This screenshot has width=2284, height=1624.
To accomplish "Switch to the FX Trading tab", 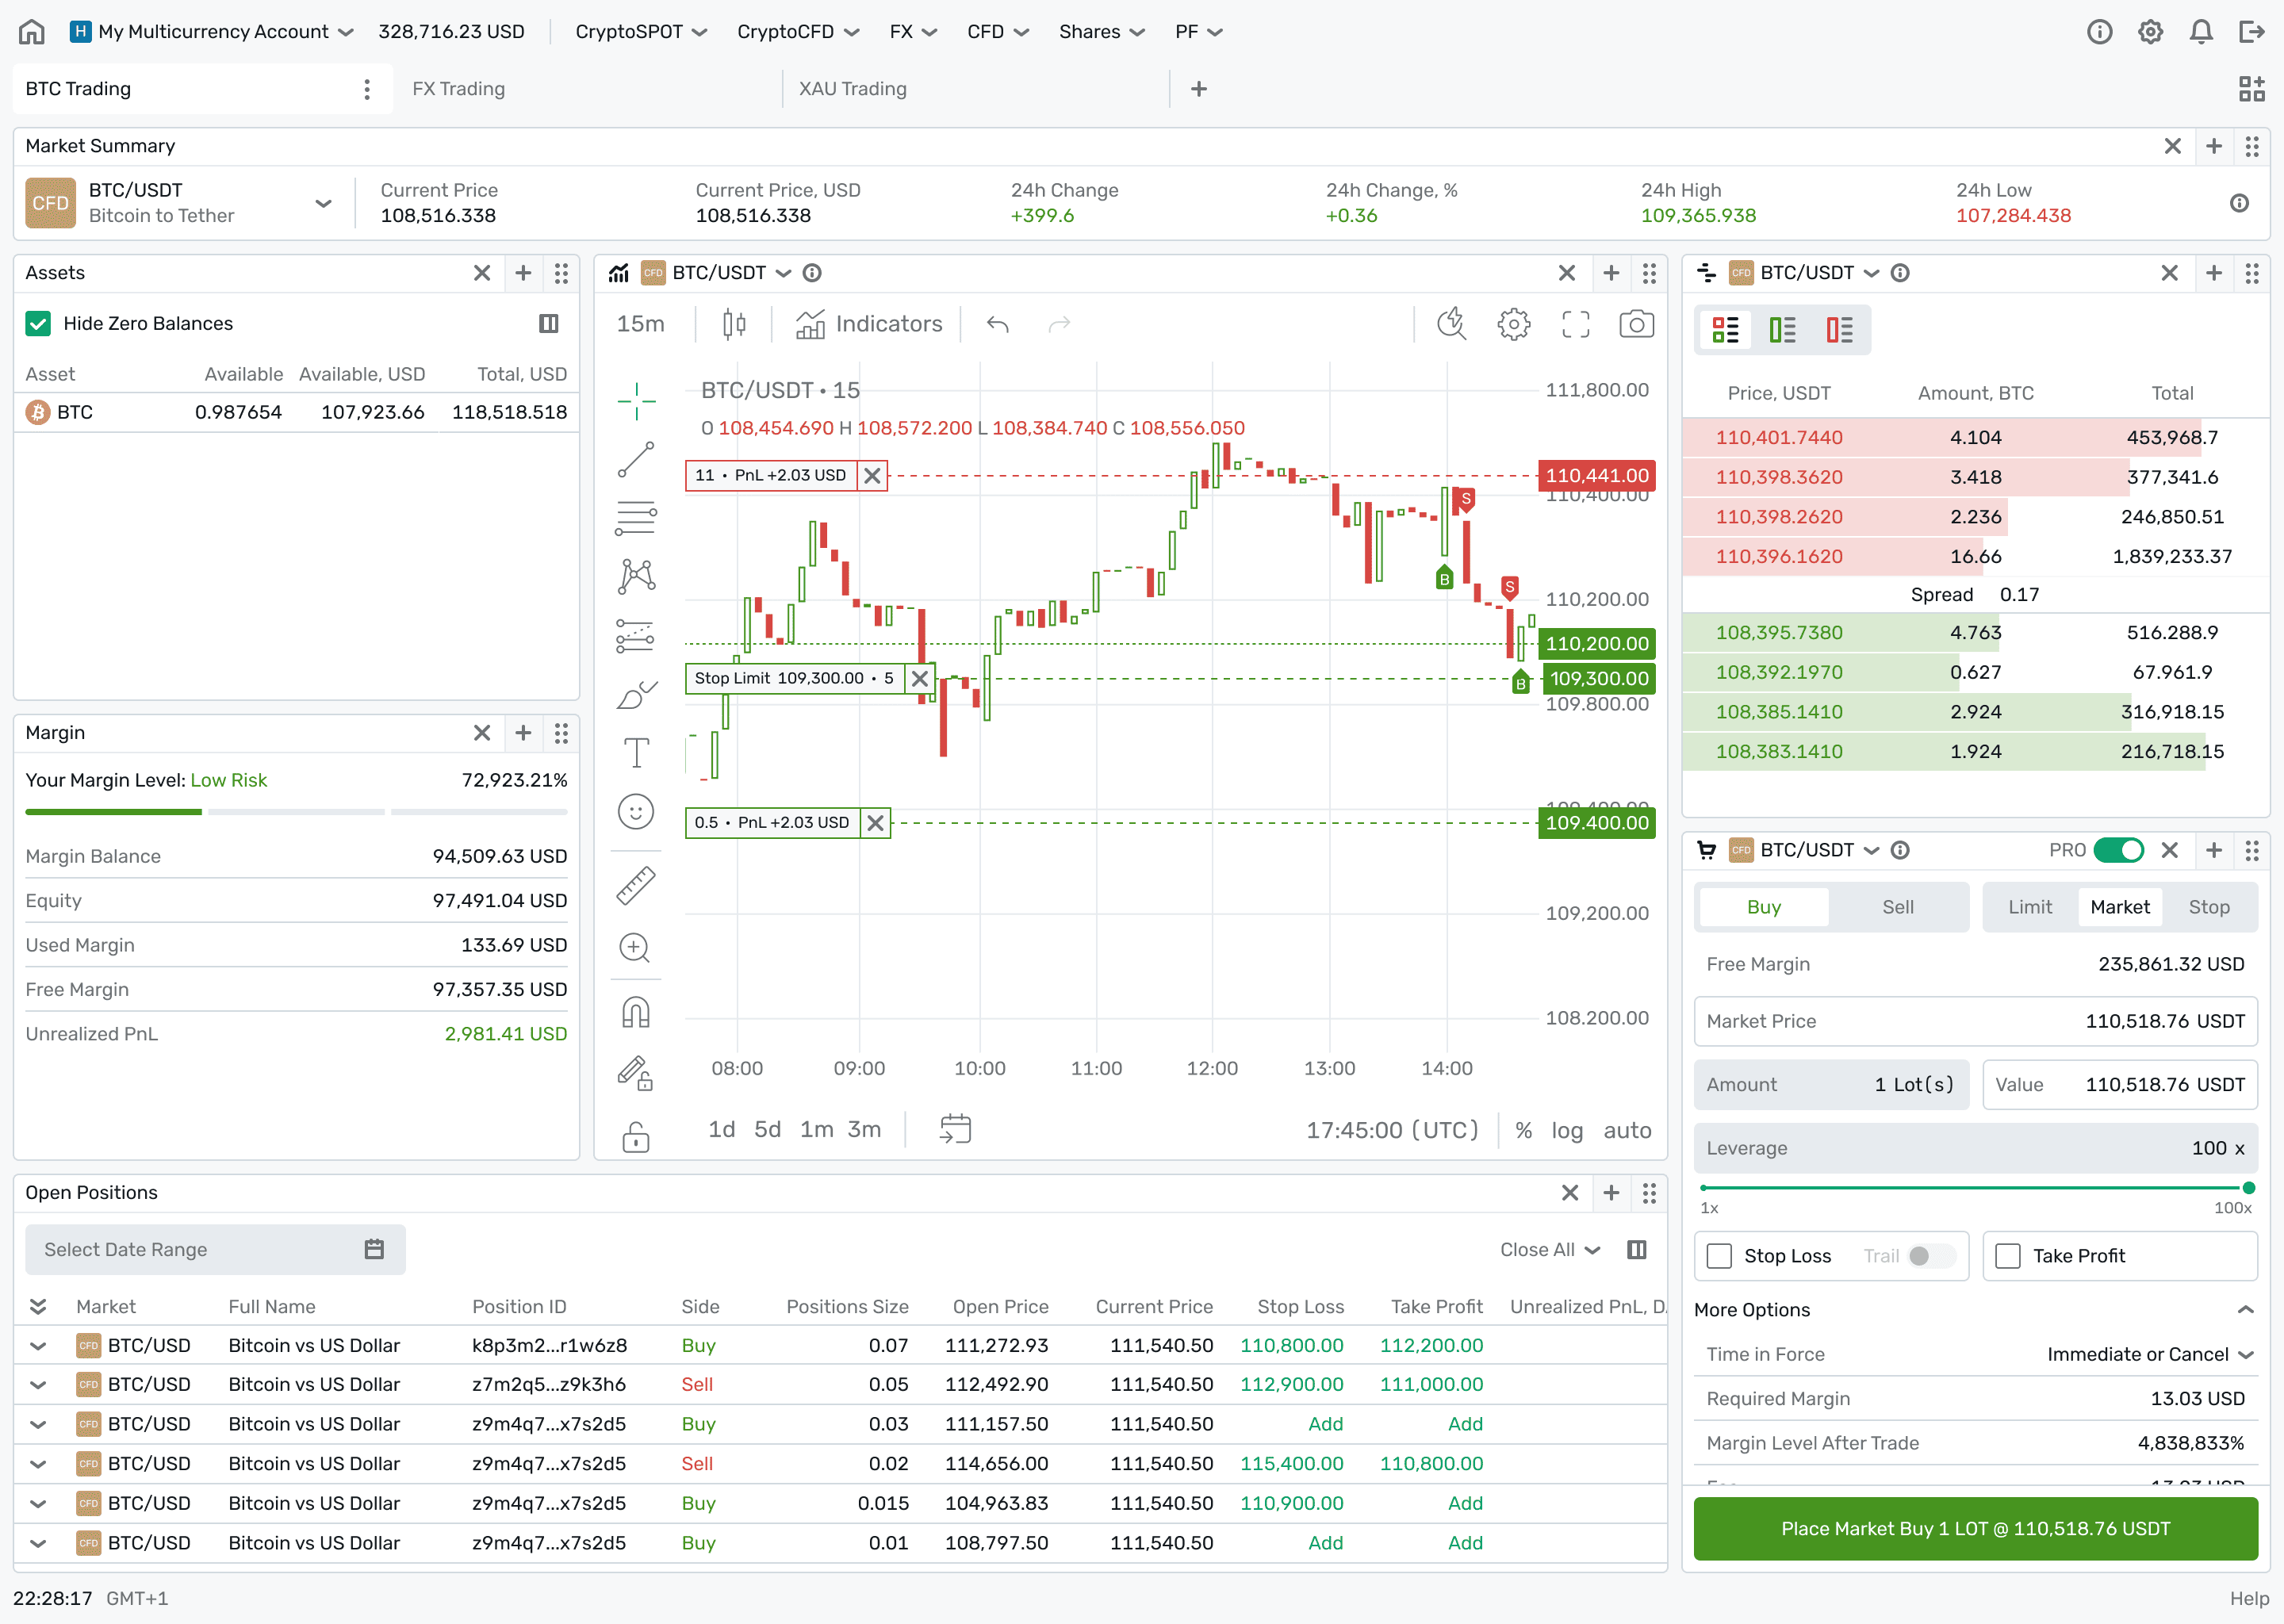I will 459,89.
